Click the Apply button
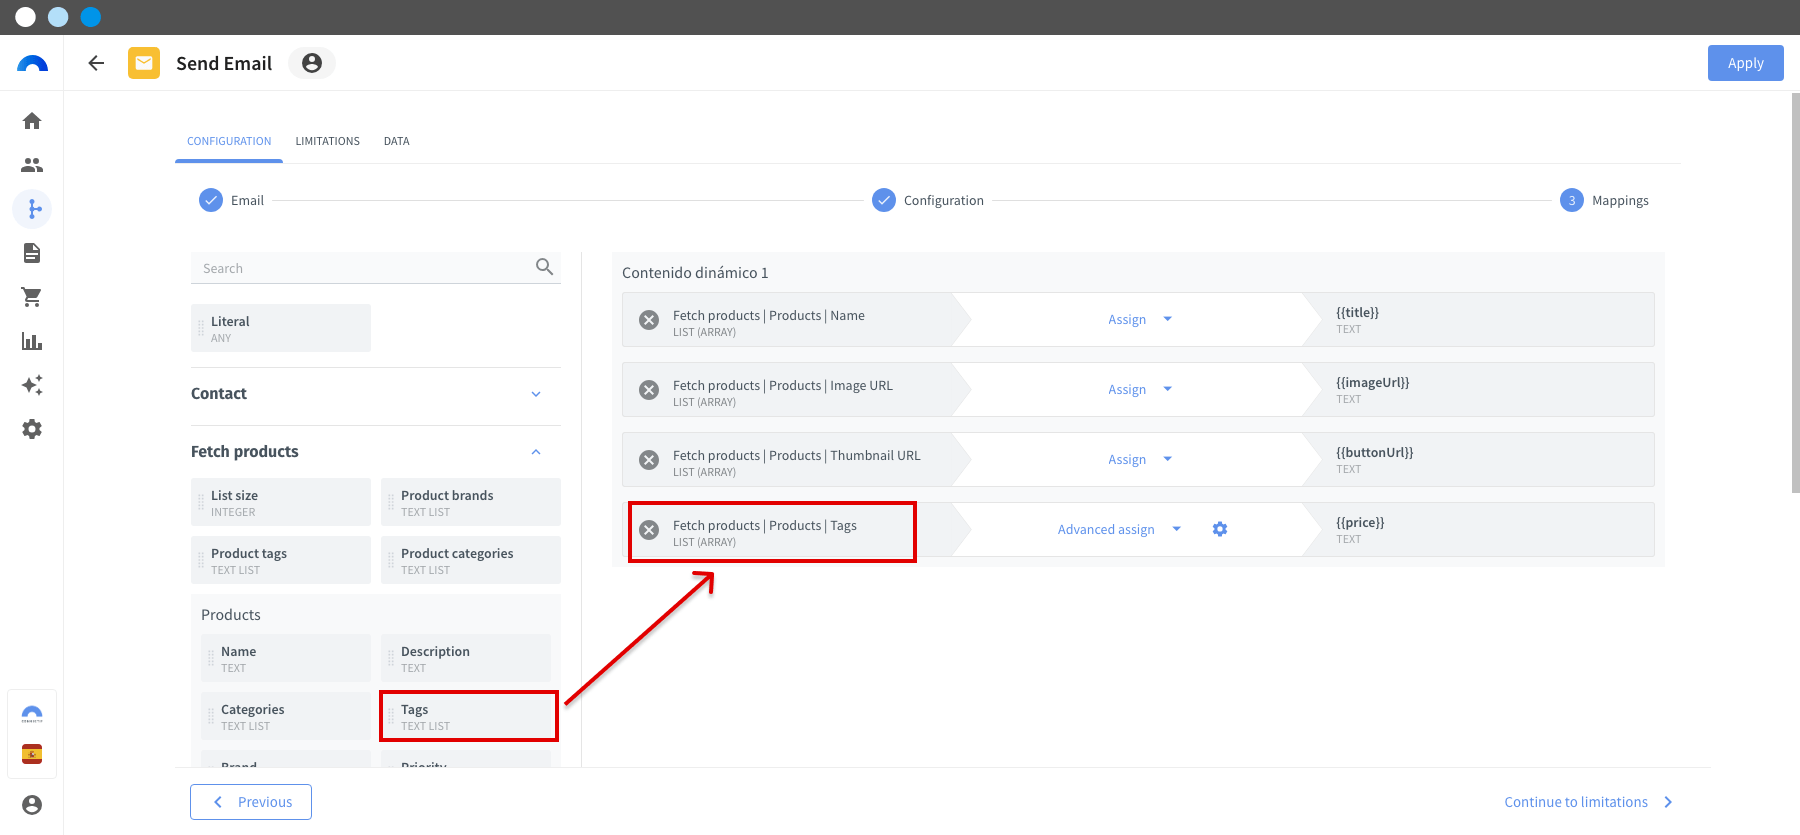 (x=1745, y=63)
